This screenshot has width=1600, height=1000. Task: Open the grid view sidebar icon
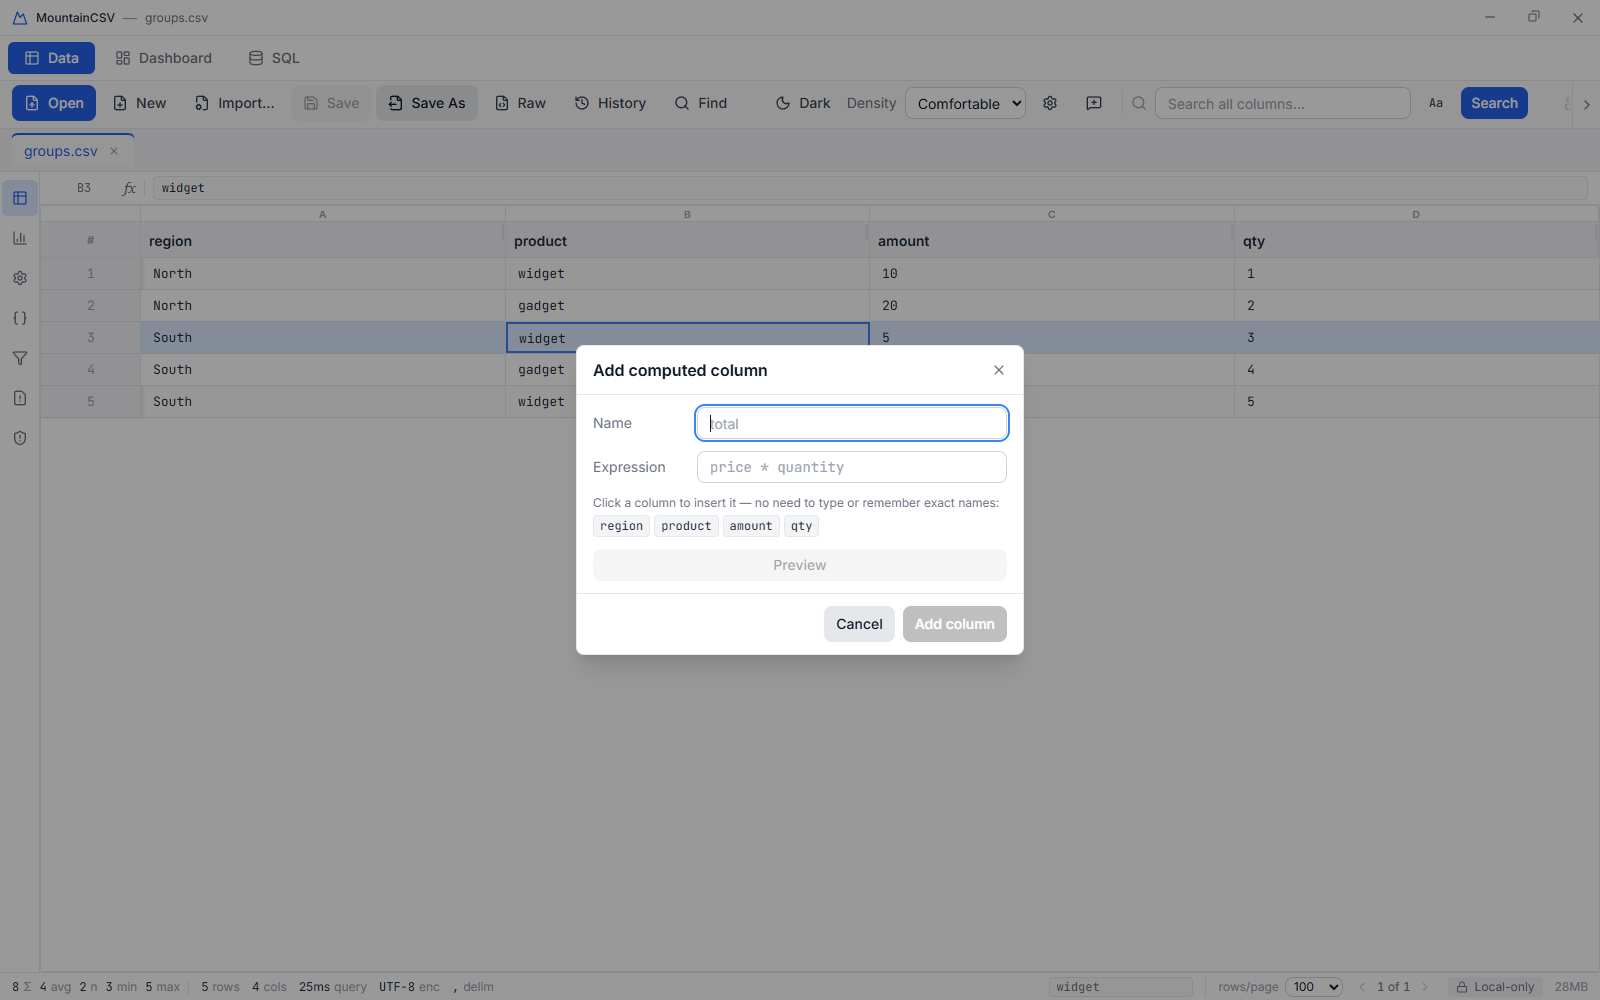pyautogui.click(x=20, y=198)
